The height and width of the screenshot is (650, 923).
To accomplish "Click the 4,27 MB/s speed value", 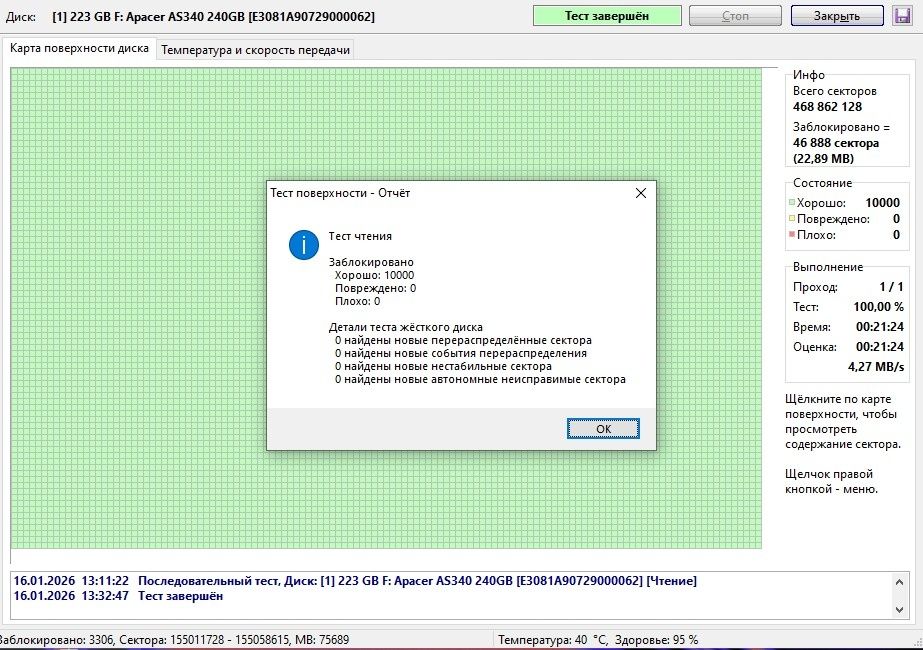I will point(876,366).
